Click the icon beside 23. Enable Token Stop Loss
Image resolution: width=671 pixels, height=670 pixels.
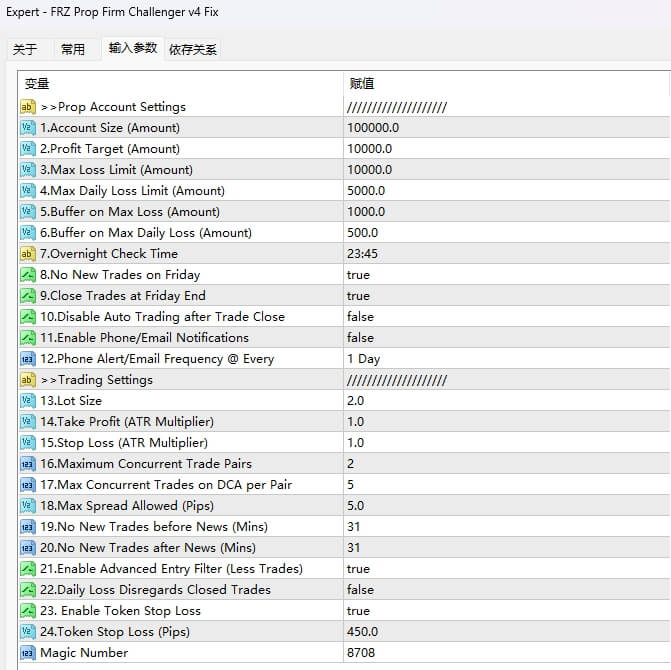point(28,611)
